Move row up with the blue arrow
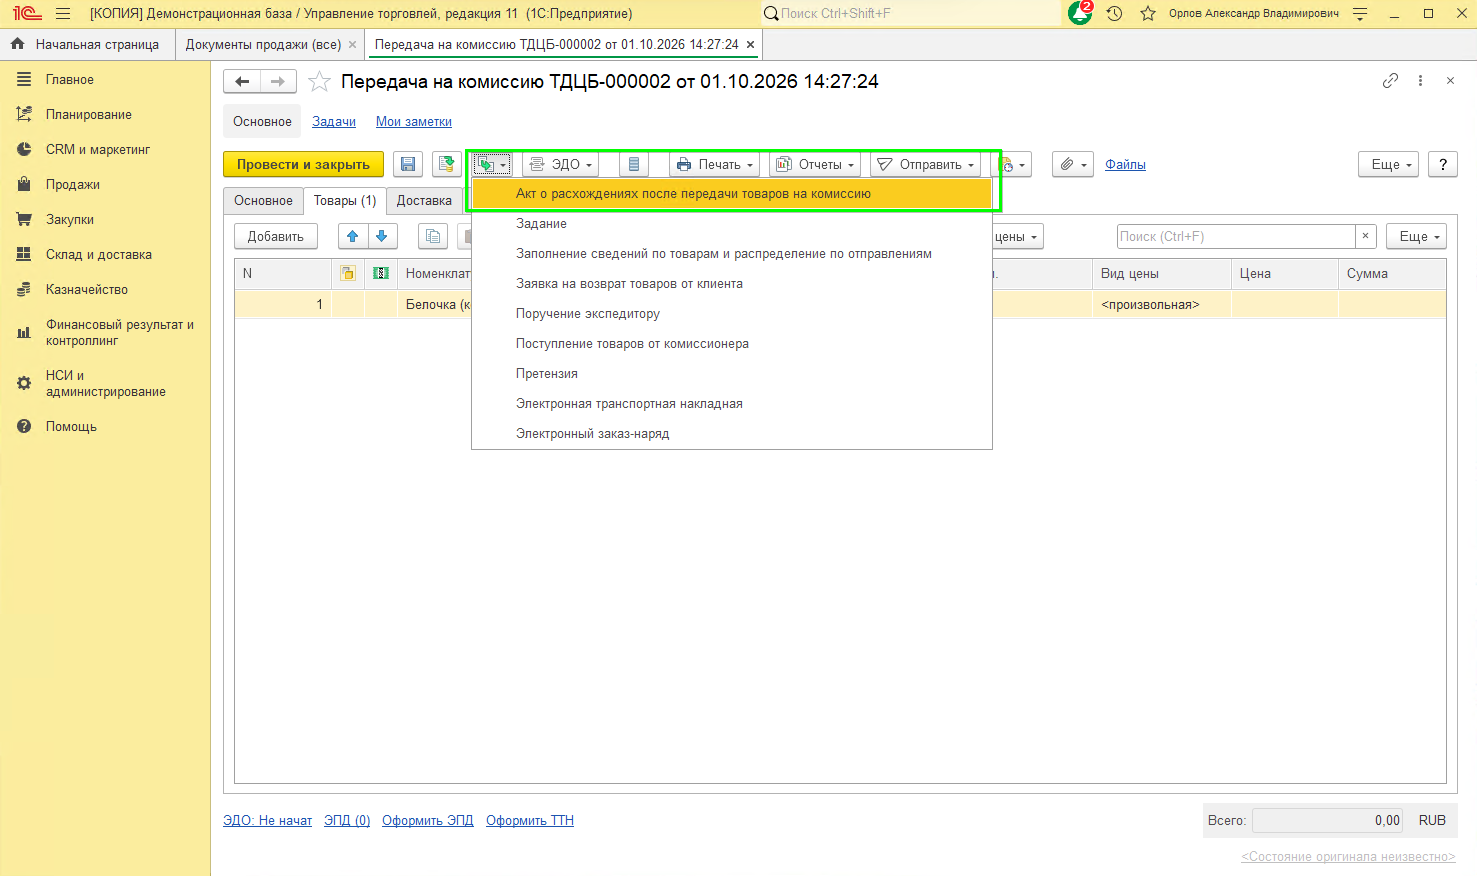The width and height of the screenshot is (1477, 876). (x=353, y=237)
